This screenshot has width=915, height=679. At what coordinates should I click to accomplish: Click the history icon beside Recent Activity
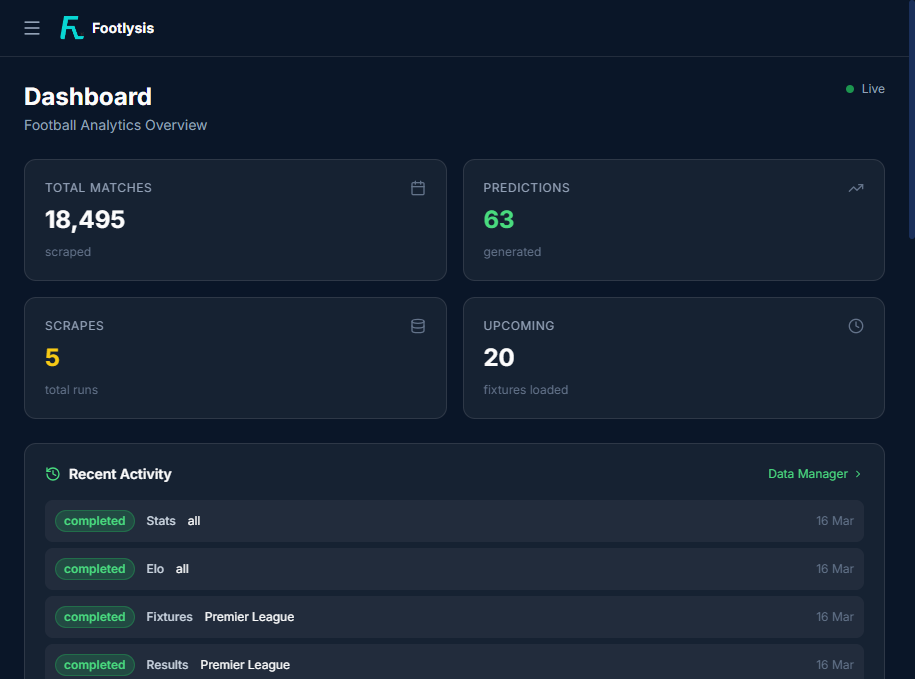click(x=51, y=474)
